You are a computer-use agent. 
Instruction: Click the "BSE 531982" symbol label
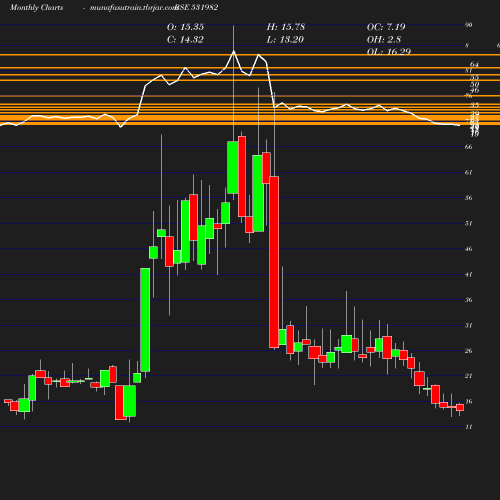[197, 8]
